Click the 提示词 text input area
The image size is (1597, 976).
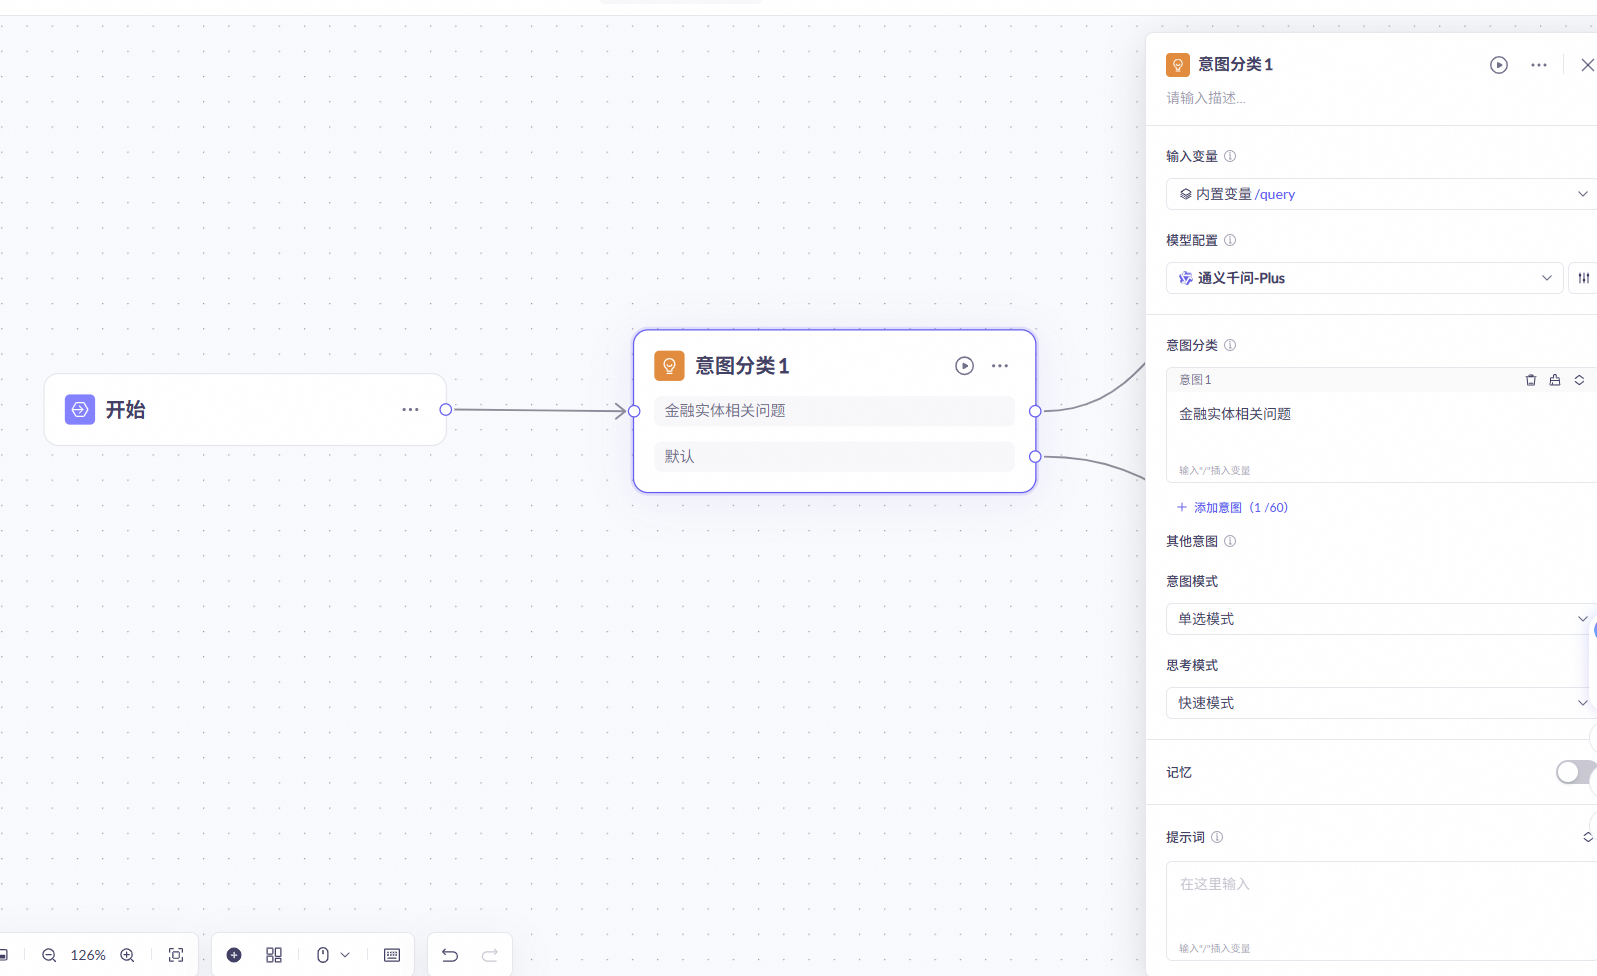pyautogui.click(x=1381, y=911)
